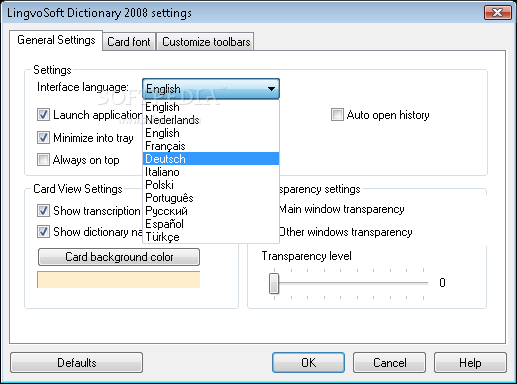Confirm settings with the OK button
Image resolution: width=517 pixels, height=384 pixels.
pos(308,363)
